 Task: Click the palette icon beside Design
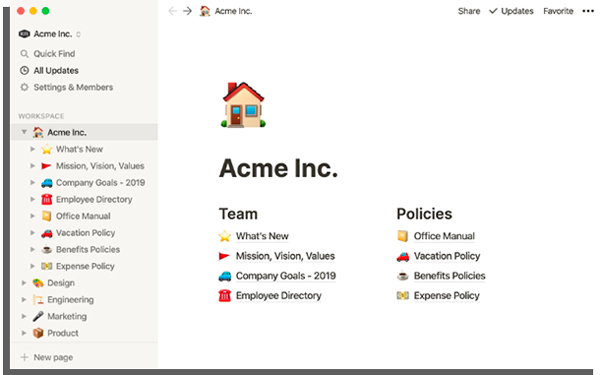pos(38,283)
